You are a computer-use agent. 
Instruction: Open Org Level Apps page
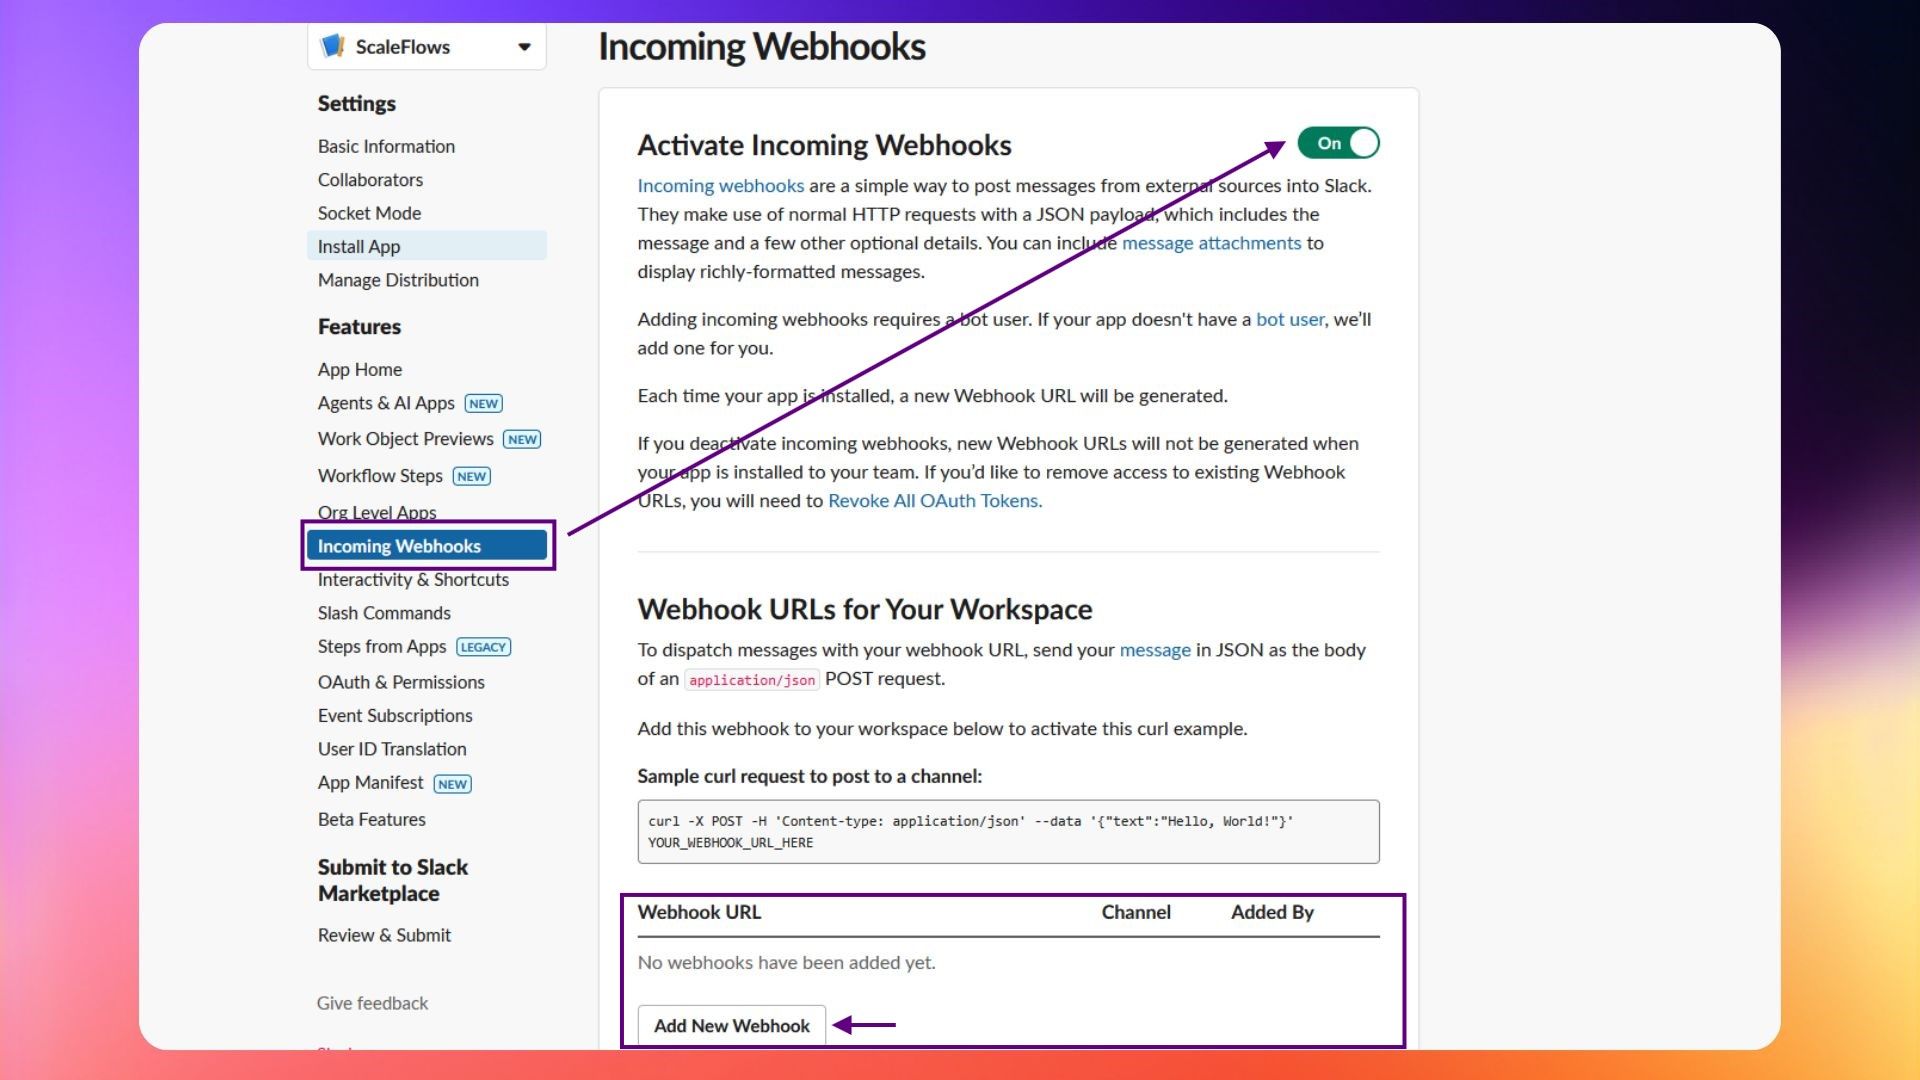[x=377, y=512]
